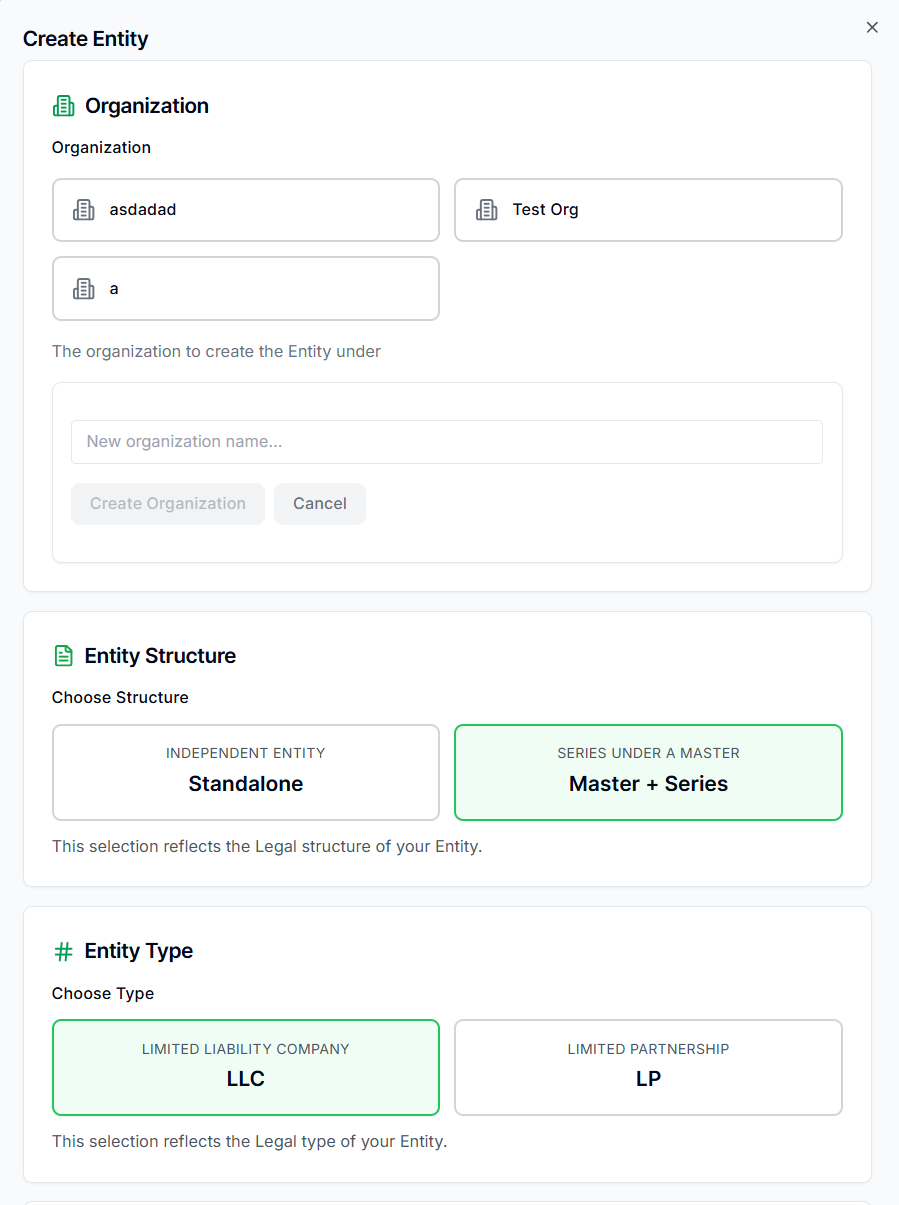Click the building icon in the 'a' card
This screenshot has width=899, height=1205.
tap(84, 289)
